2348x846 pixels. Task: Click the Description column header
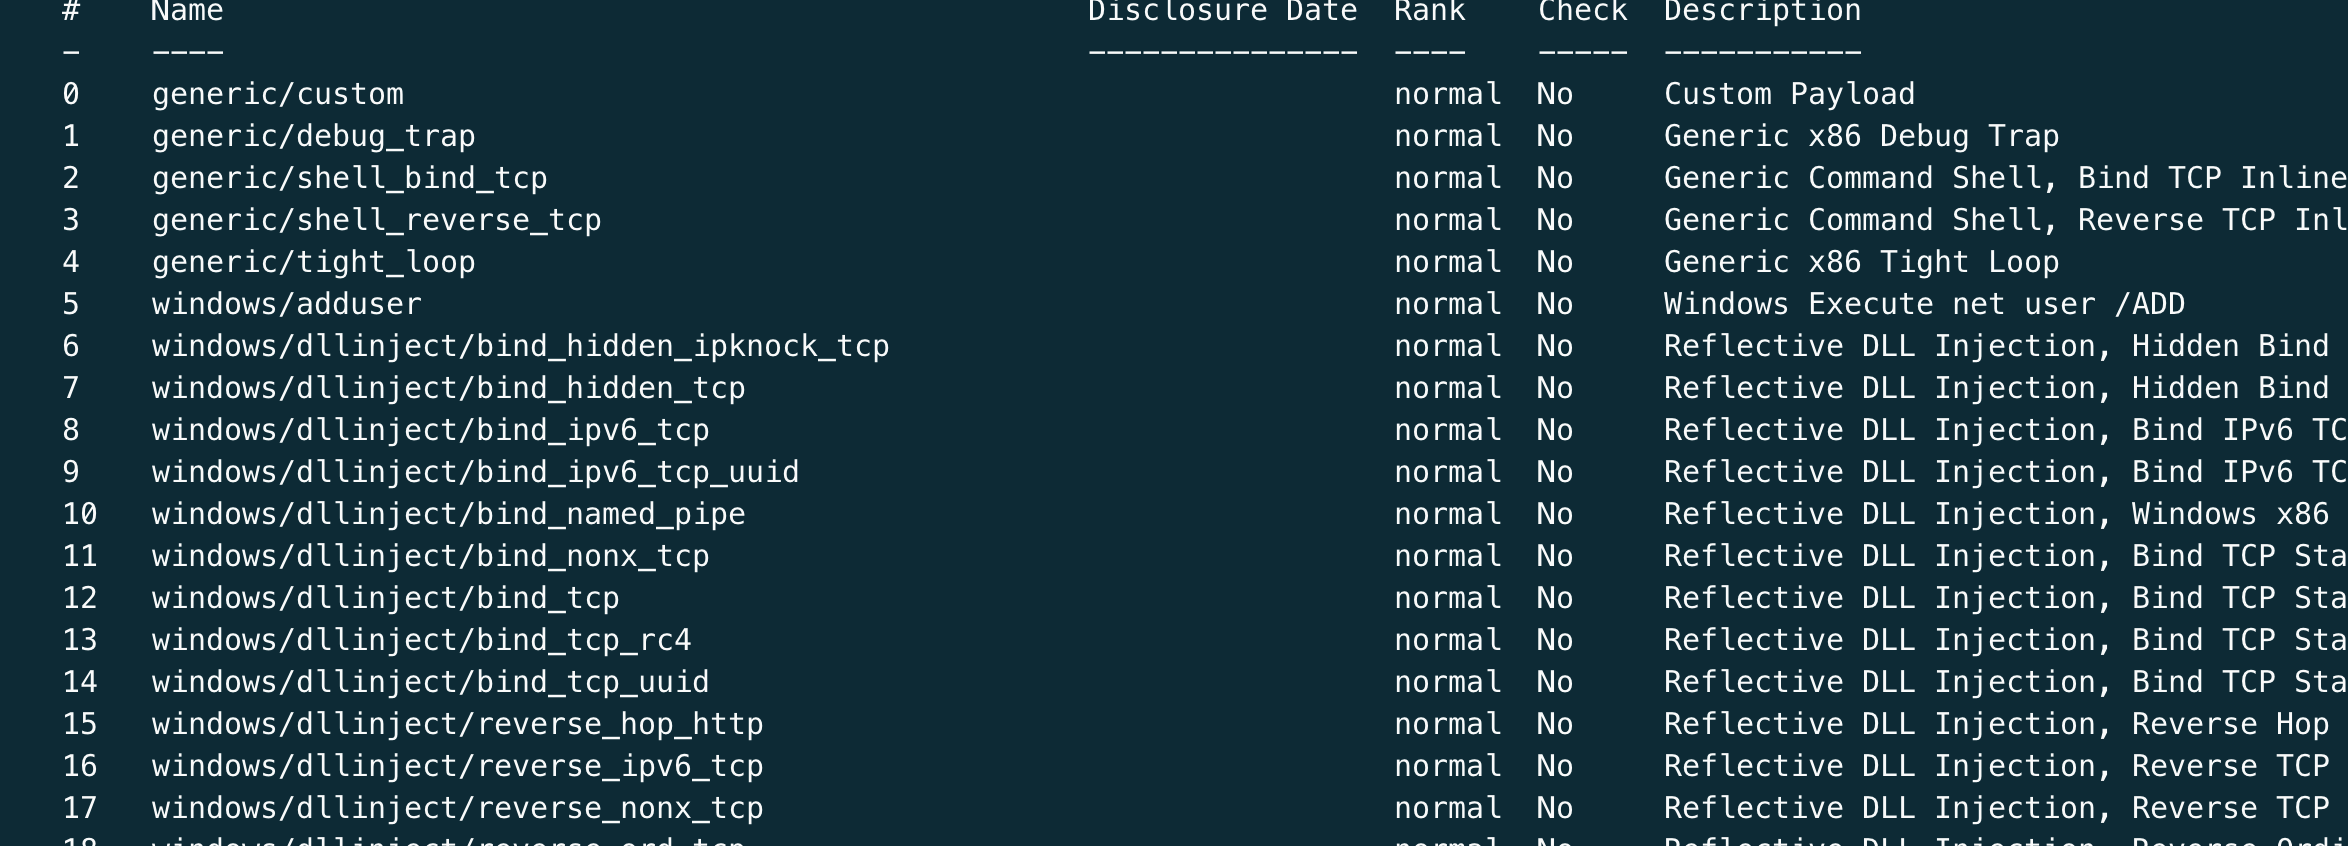tap(1762, 12)
